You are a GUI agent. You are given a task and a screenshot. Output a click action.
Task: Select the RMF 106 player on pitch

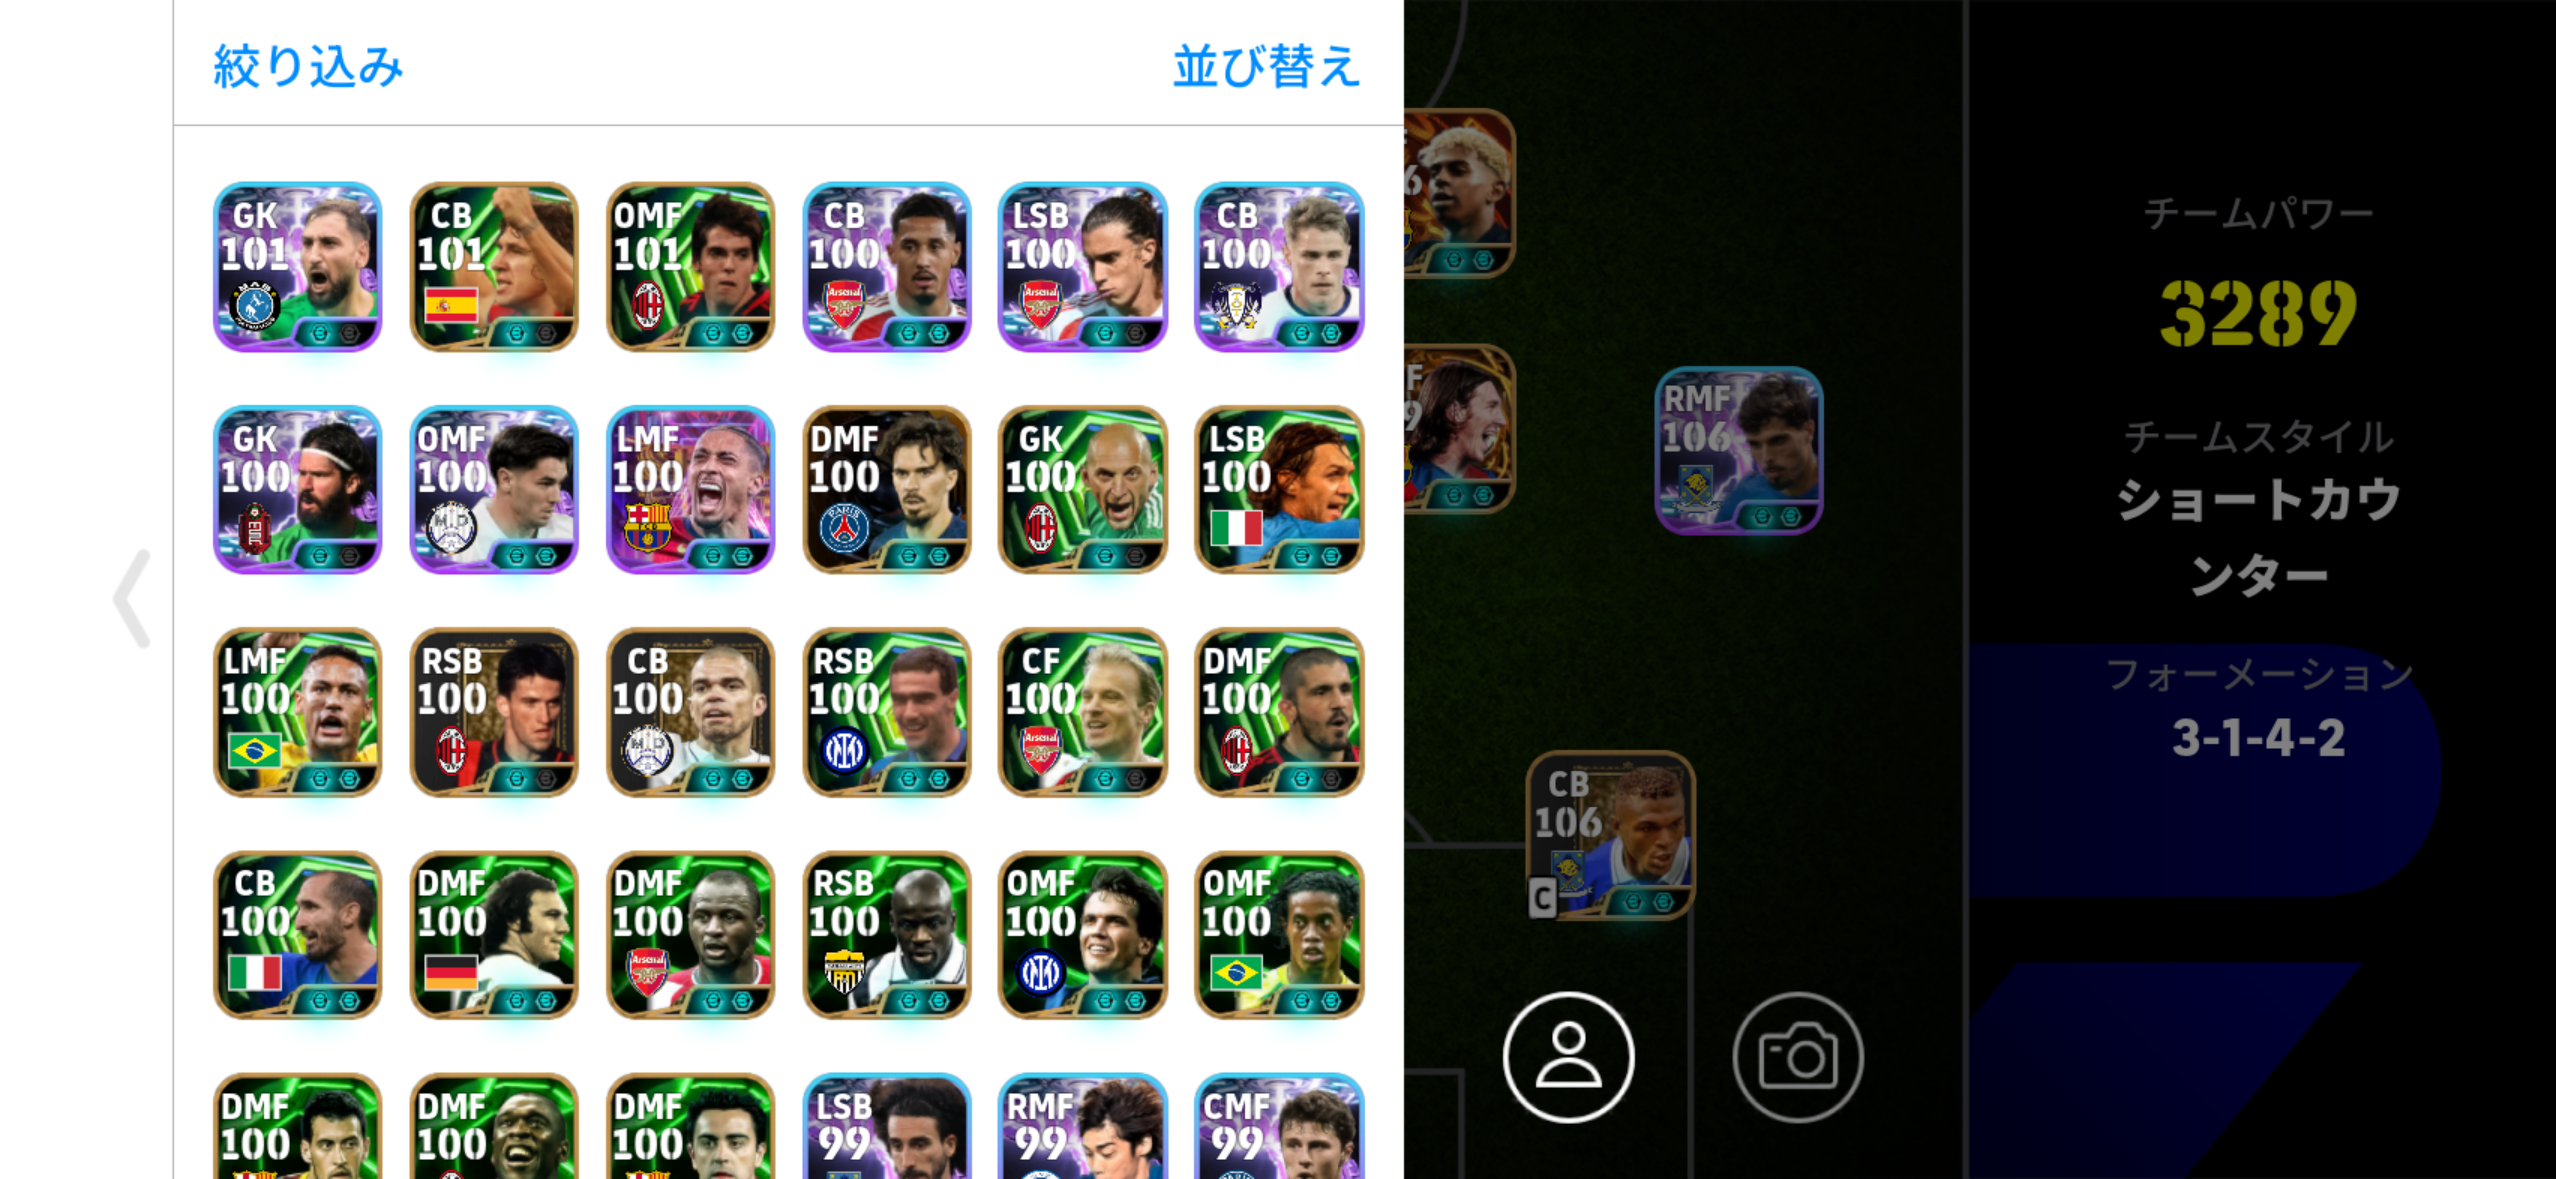click(x=1738, y=450)
